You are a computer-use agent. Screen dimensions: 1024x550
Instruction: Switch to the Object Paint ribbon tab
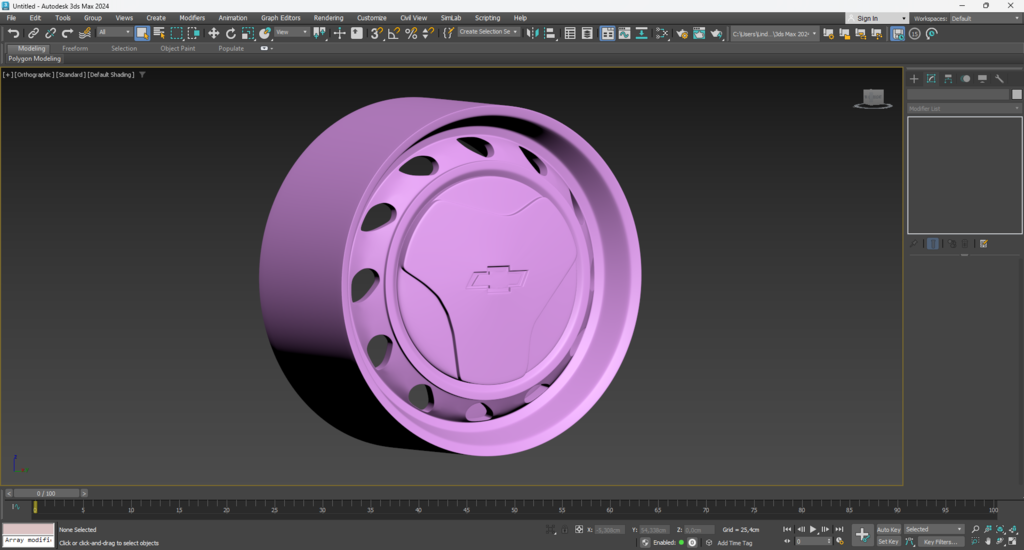click(178, 48)
